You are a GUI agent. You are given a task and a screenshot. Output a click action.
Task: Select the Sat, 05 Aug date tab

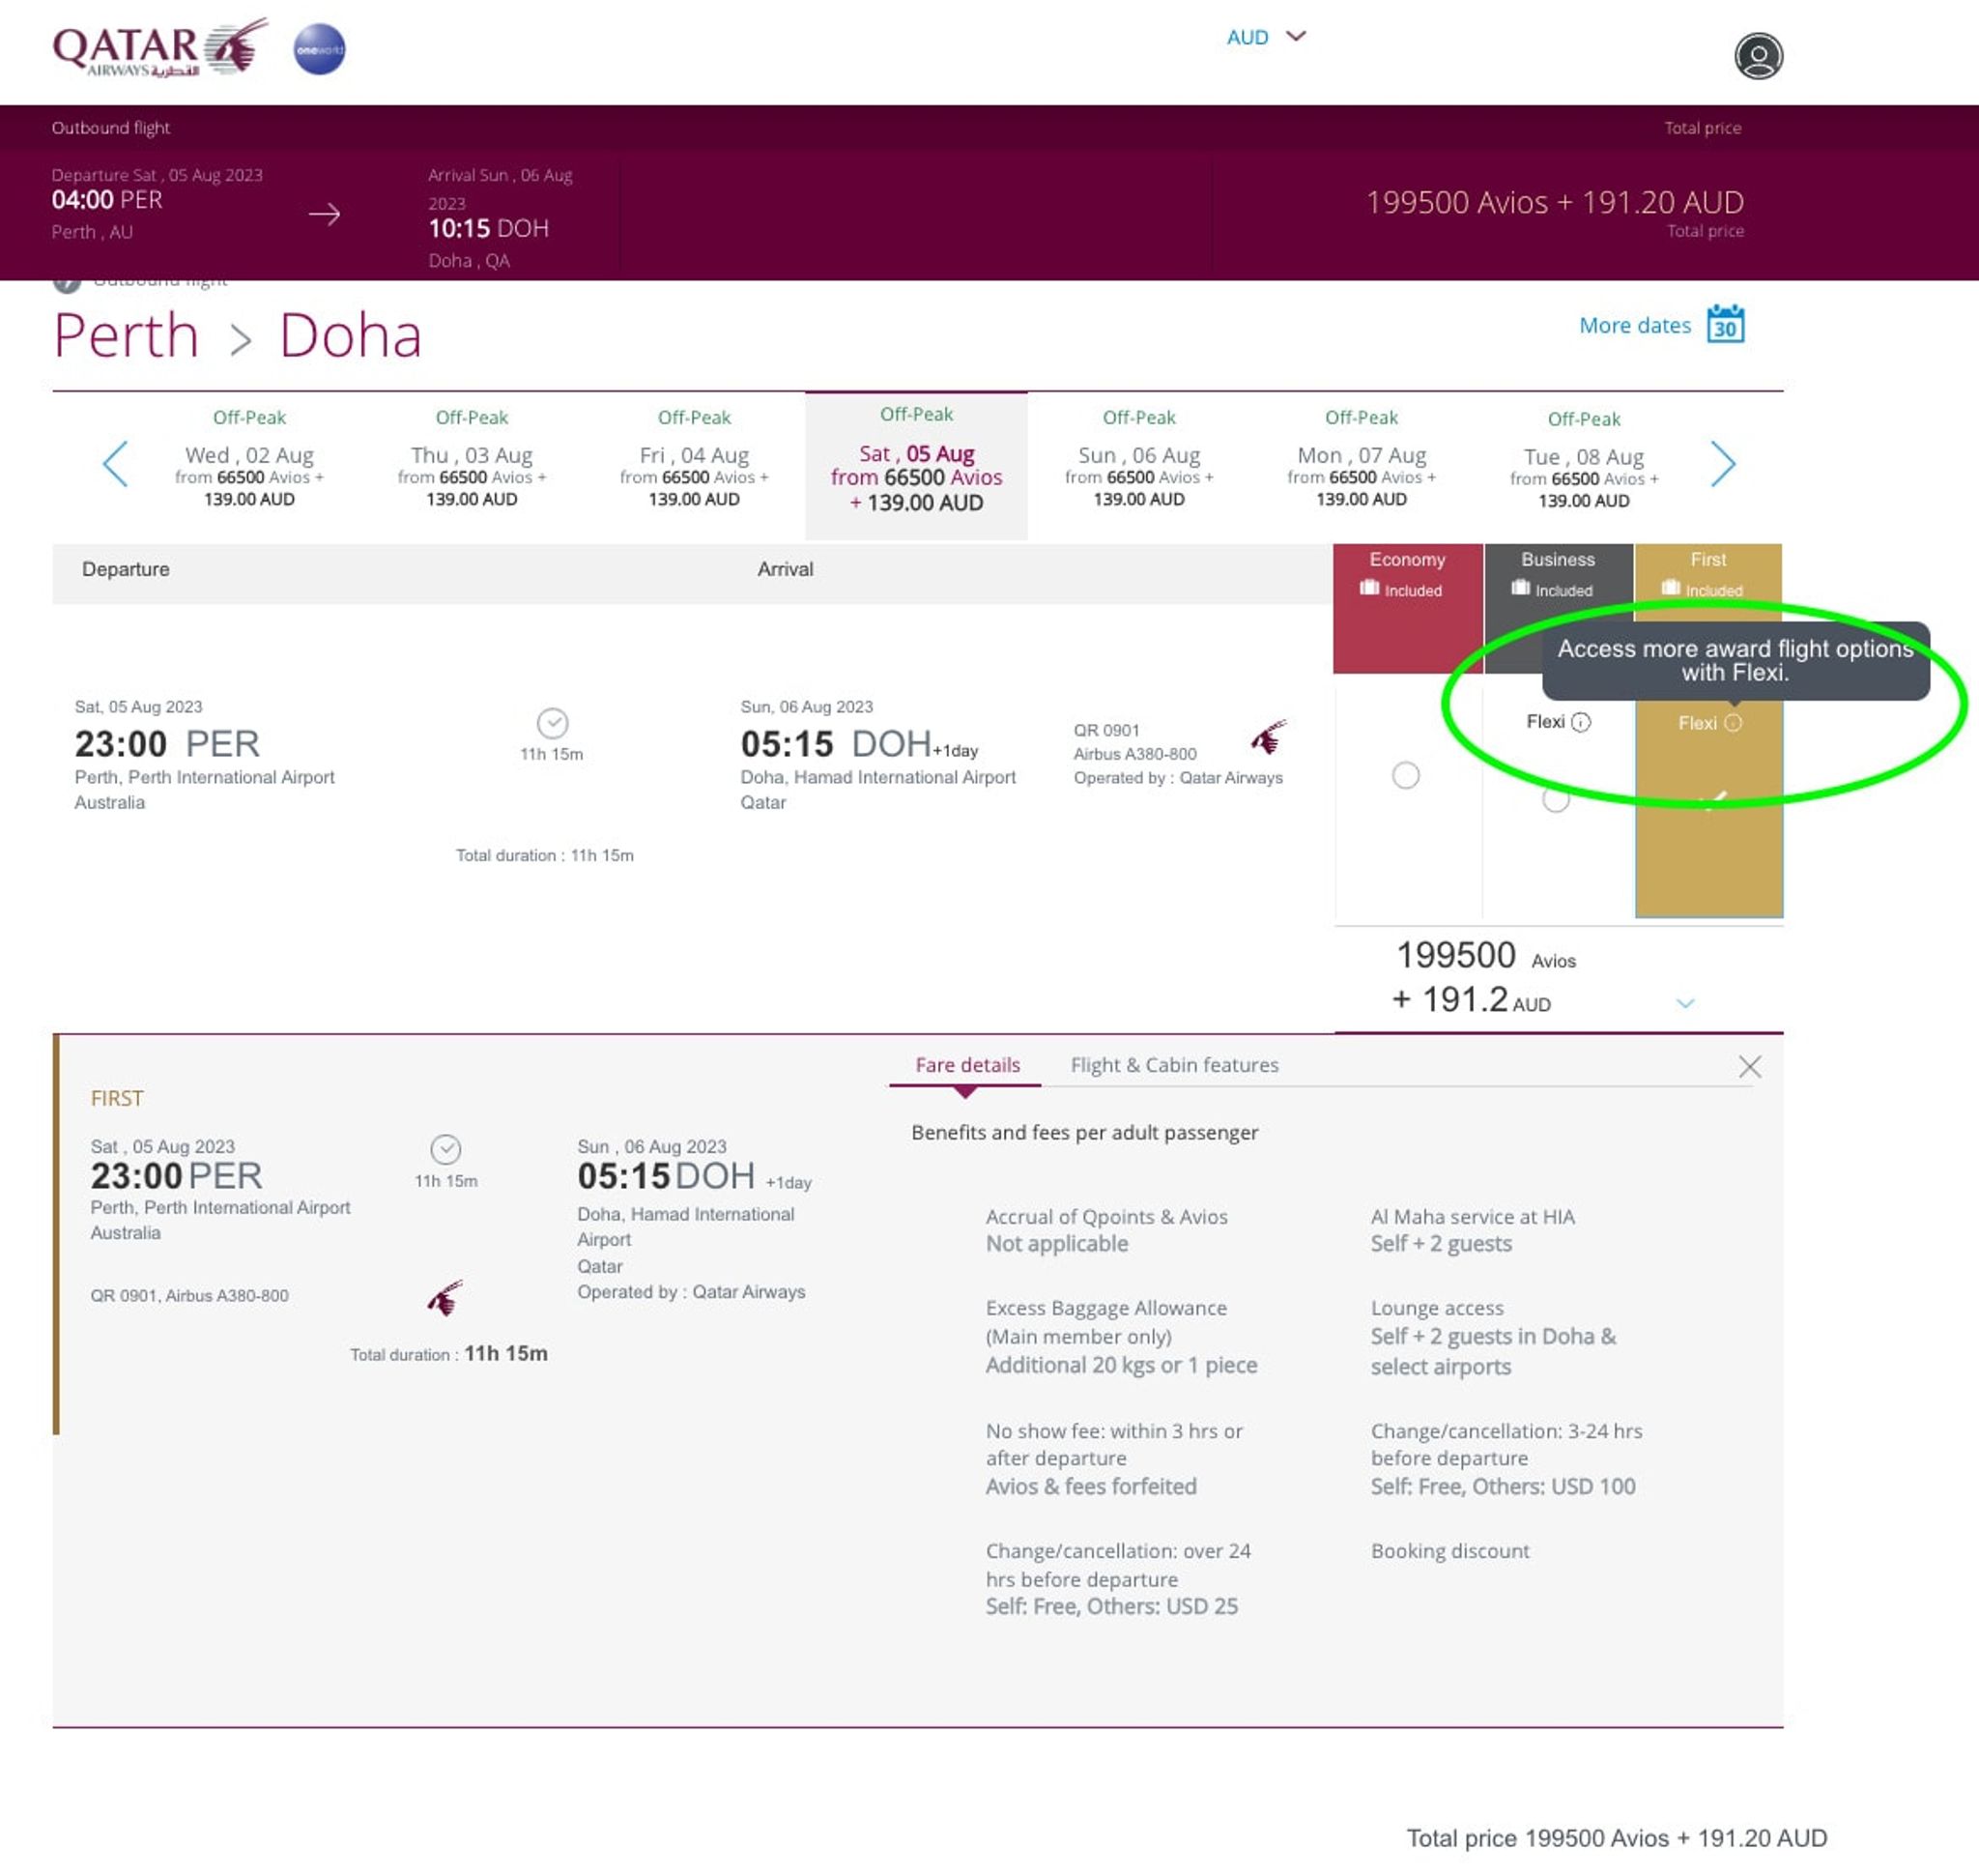click(x=916, y=465)
